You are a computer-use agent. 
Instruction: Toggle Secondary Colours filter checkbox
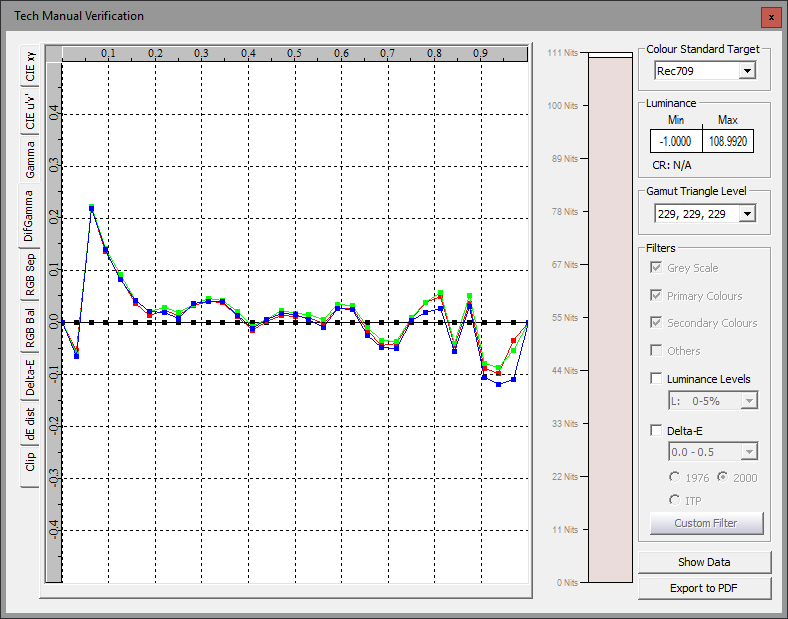point(656,323)
